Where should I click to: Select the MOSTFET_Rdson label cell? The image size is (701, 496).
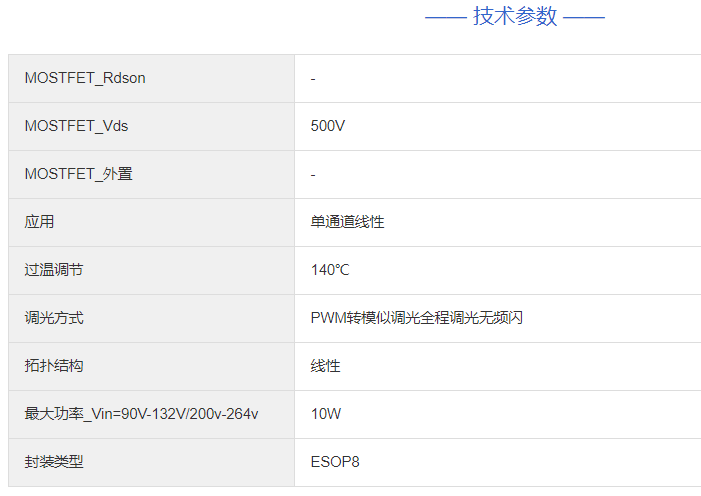[85, 78]
